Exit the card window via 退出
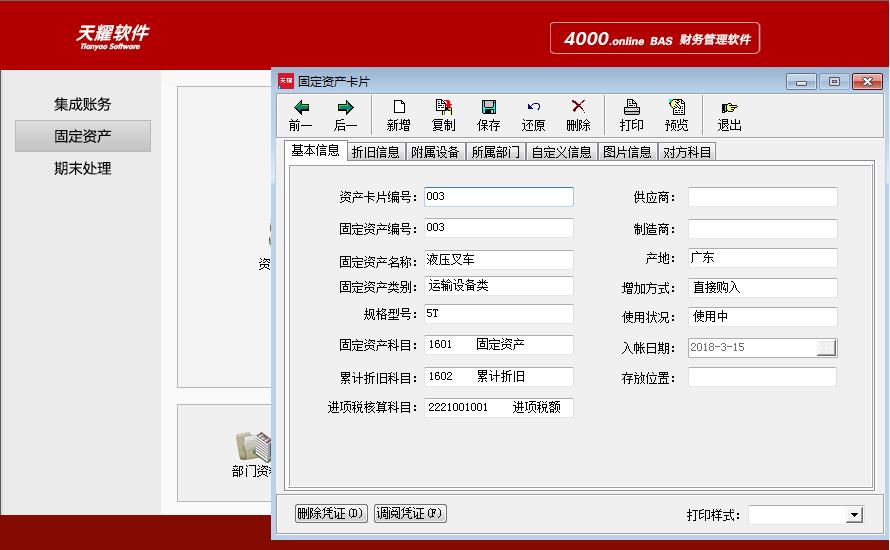Image resolution: width=890 pixels, height=550 pixels. tap(729, 115)
